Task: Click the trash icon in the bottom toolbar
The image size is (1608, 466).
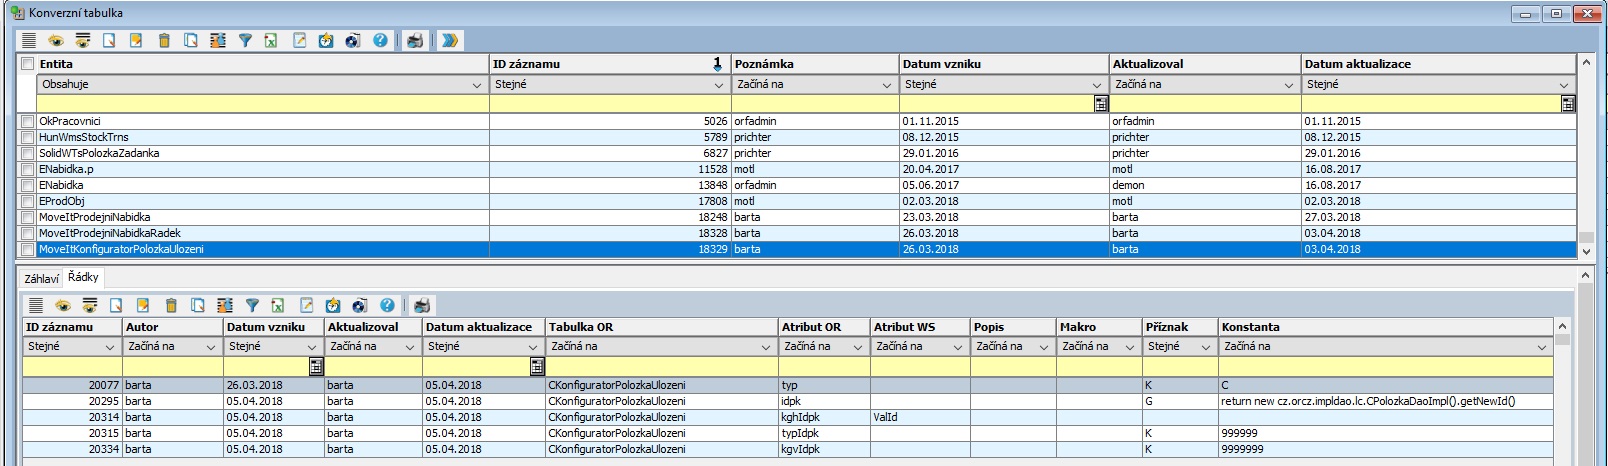Action: [x=171, y=306]
